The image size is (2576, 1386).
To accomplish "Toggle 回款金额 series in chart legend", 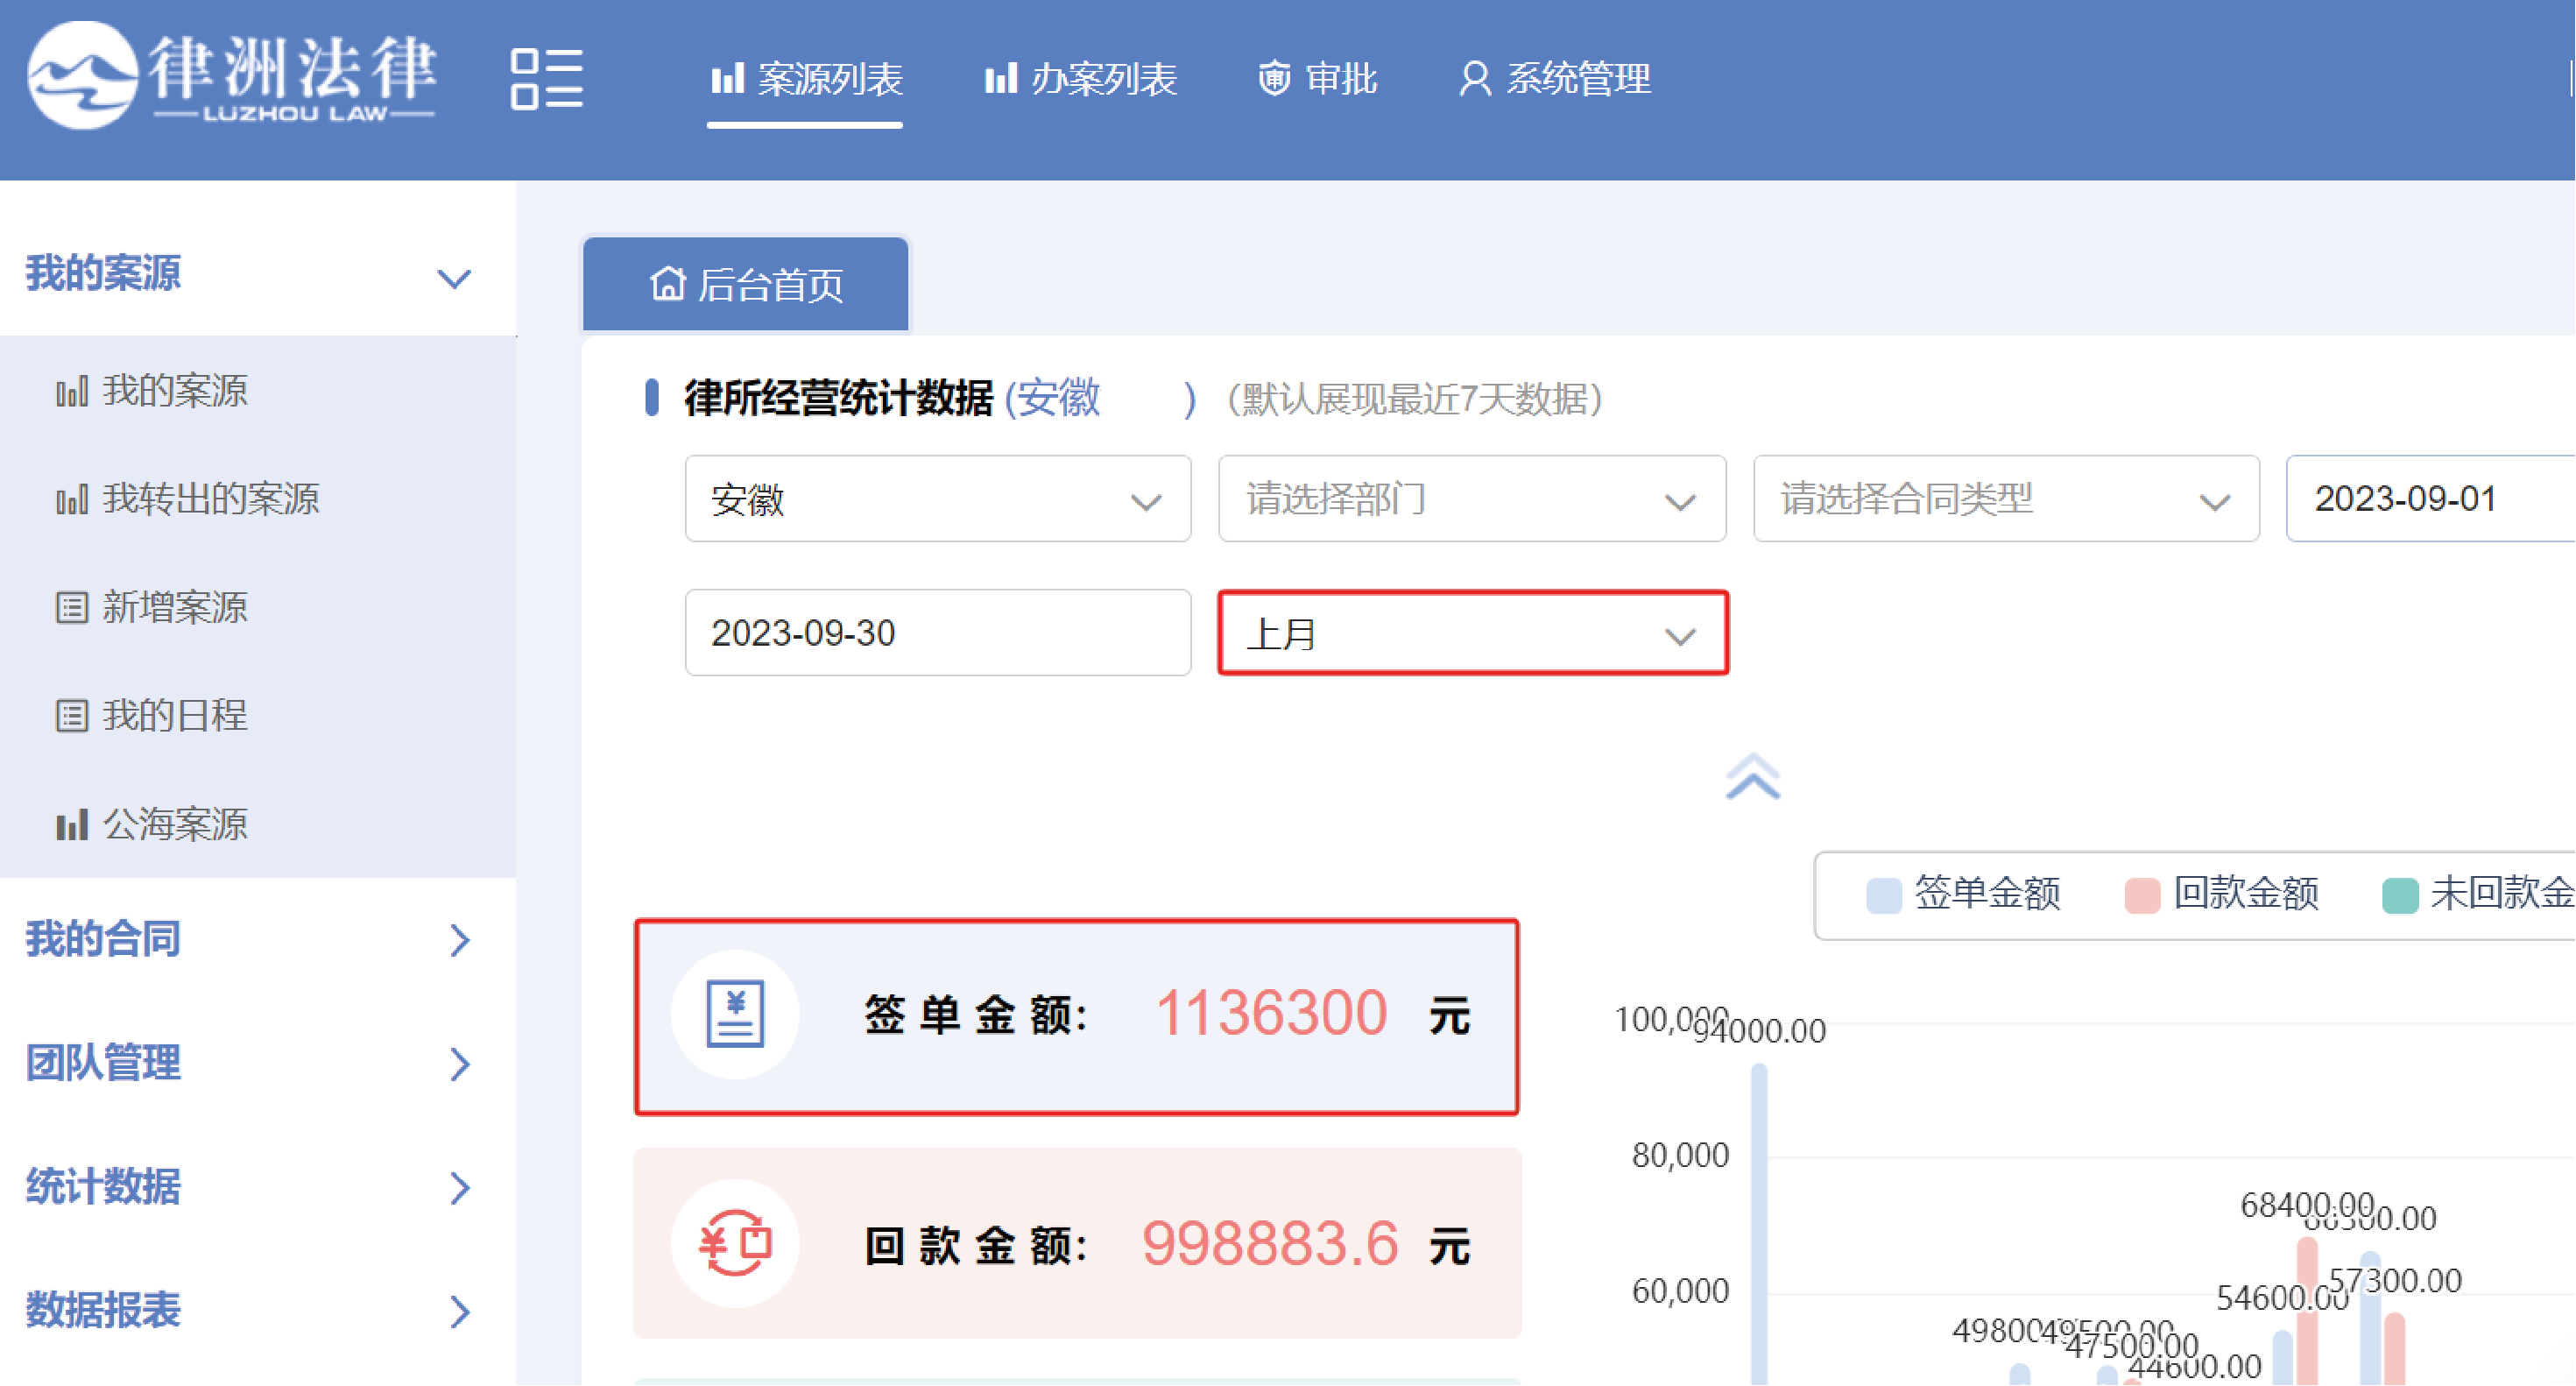I will pyautogui.click(x=2222, y=894).
